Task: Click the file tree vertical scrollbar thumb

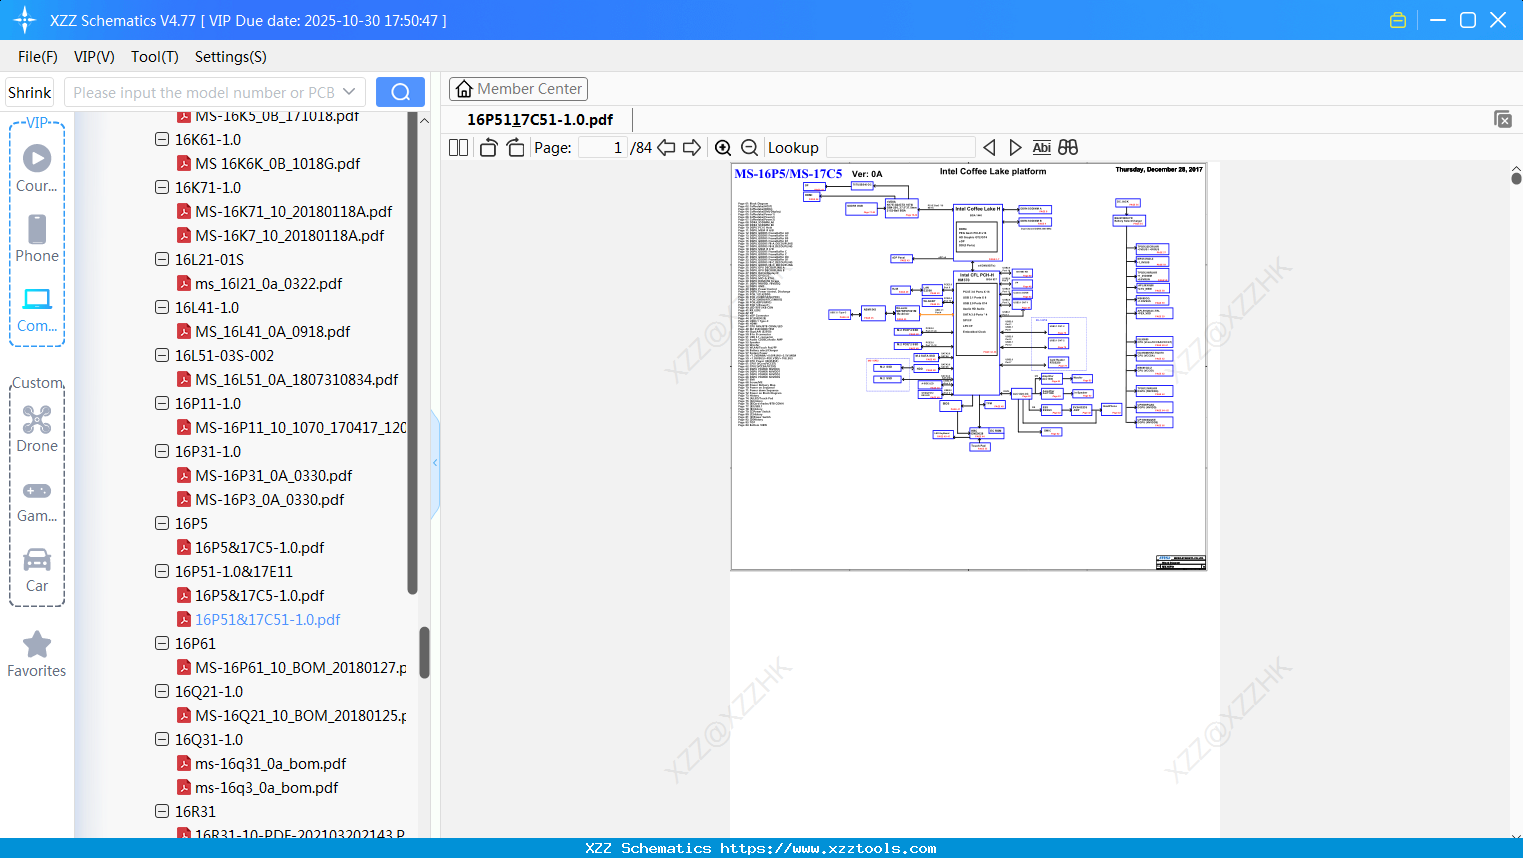Action: tap(424, 652)
